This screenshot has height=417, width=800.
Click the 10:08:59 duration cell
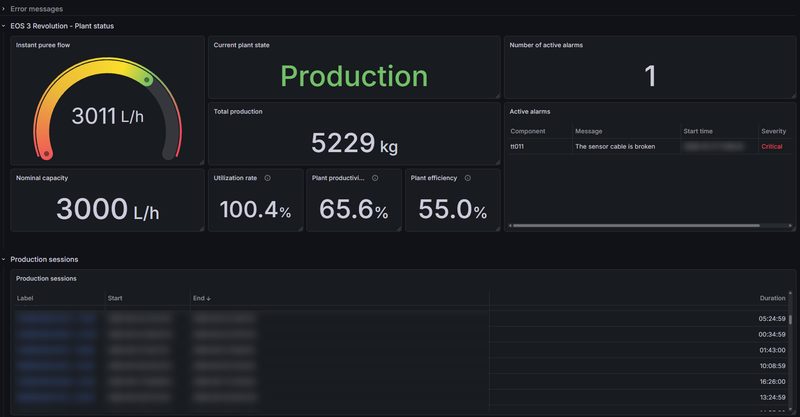[772, 366]
